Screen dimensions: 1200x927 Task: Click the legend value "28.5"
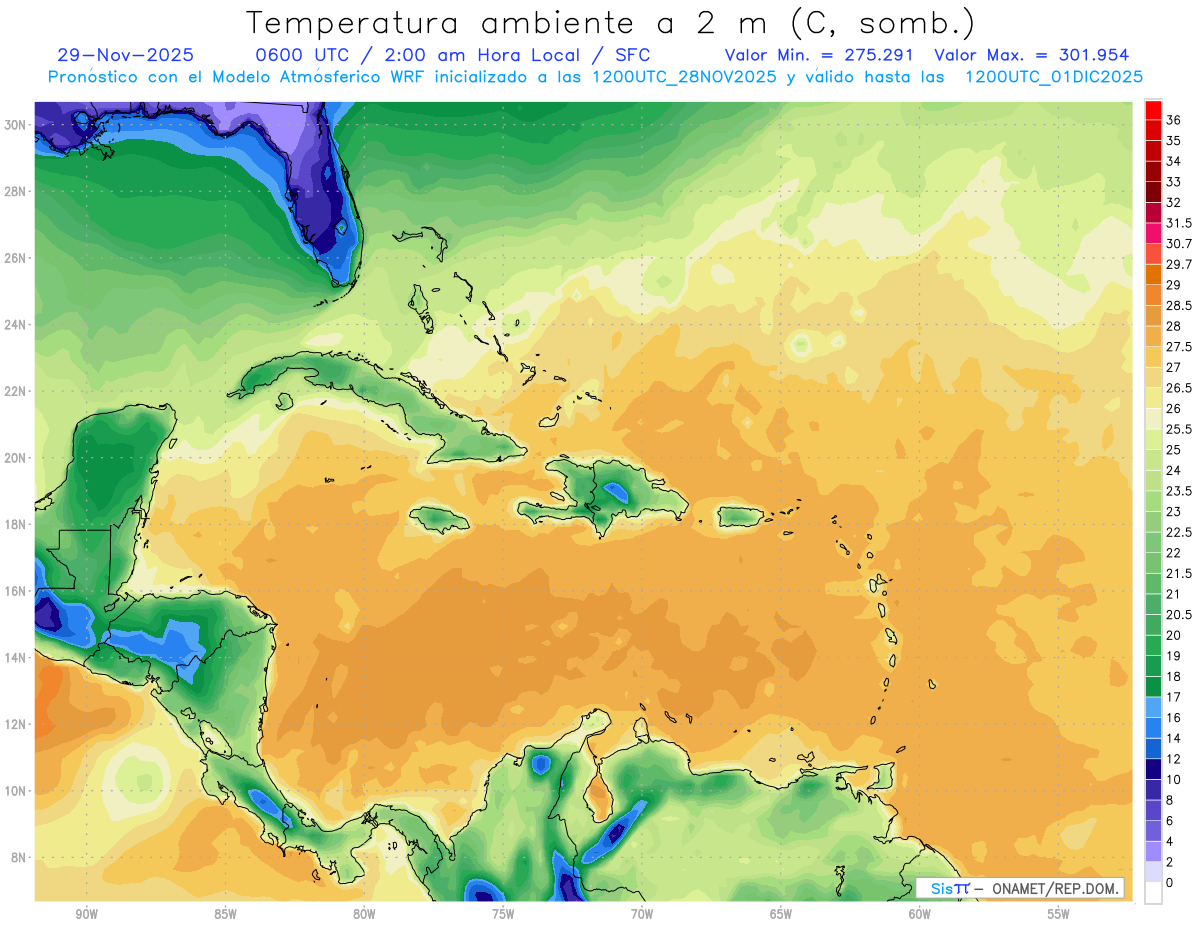click(1179, 305)
